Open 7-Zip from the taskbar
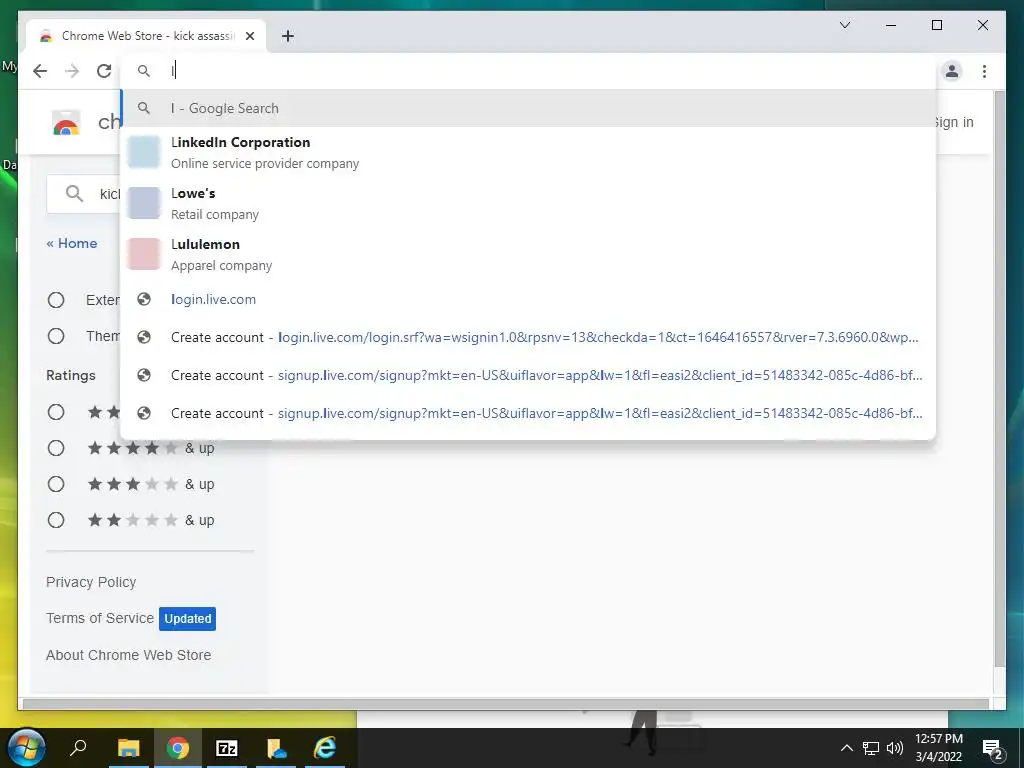Screen dimensions: 1024x768 pos(227,748)
